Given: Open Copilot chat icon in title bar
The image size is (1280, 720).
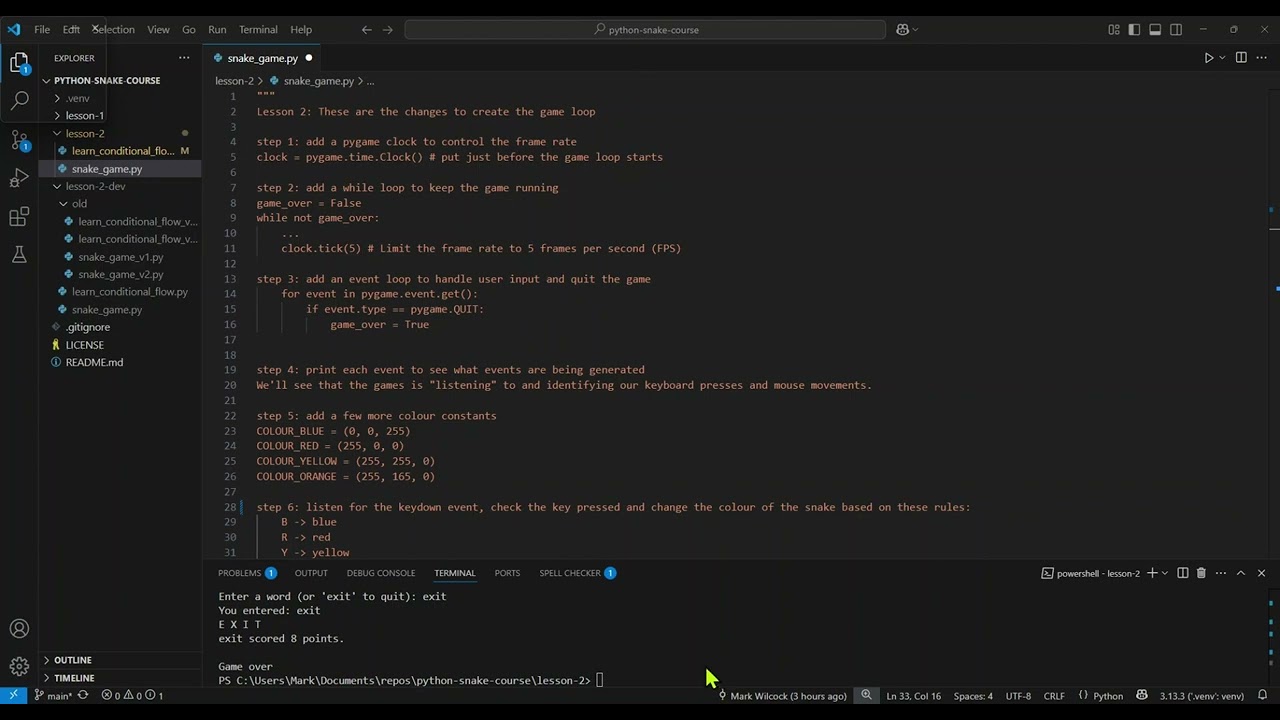Looking at the screenshot, I should click(902, 30).
